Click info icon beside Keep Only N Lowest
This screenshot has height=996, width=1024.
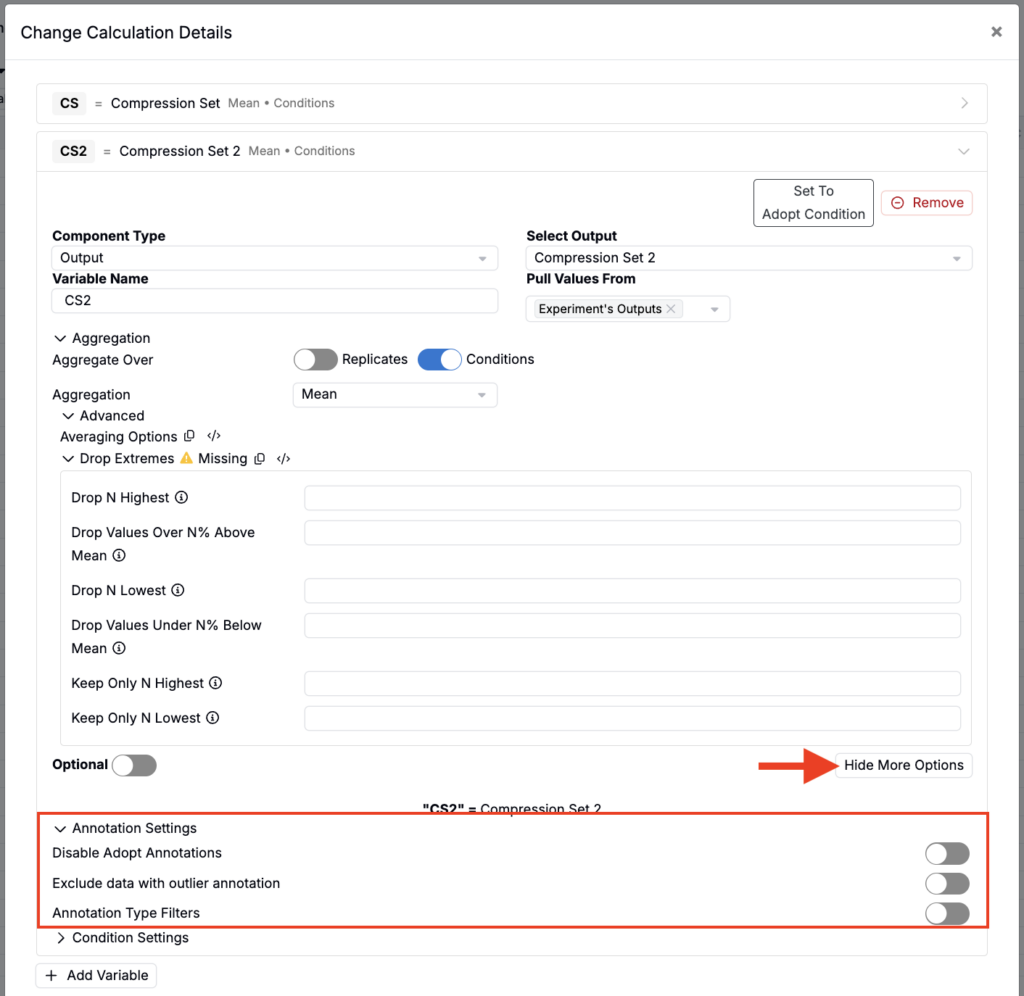tap(212, 718)
